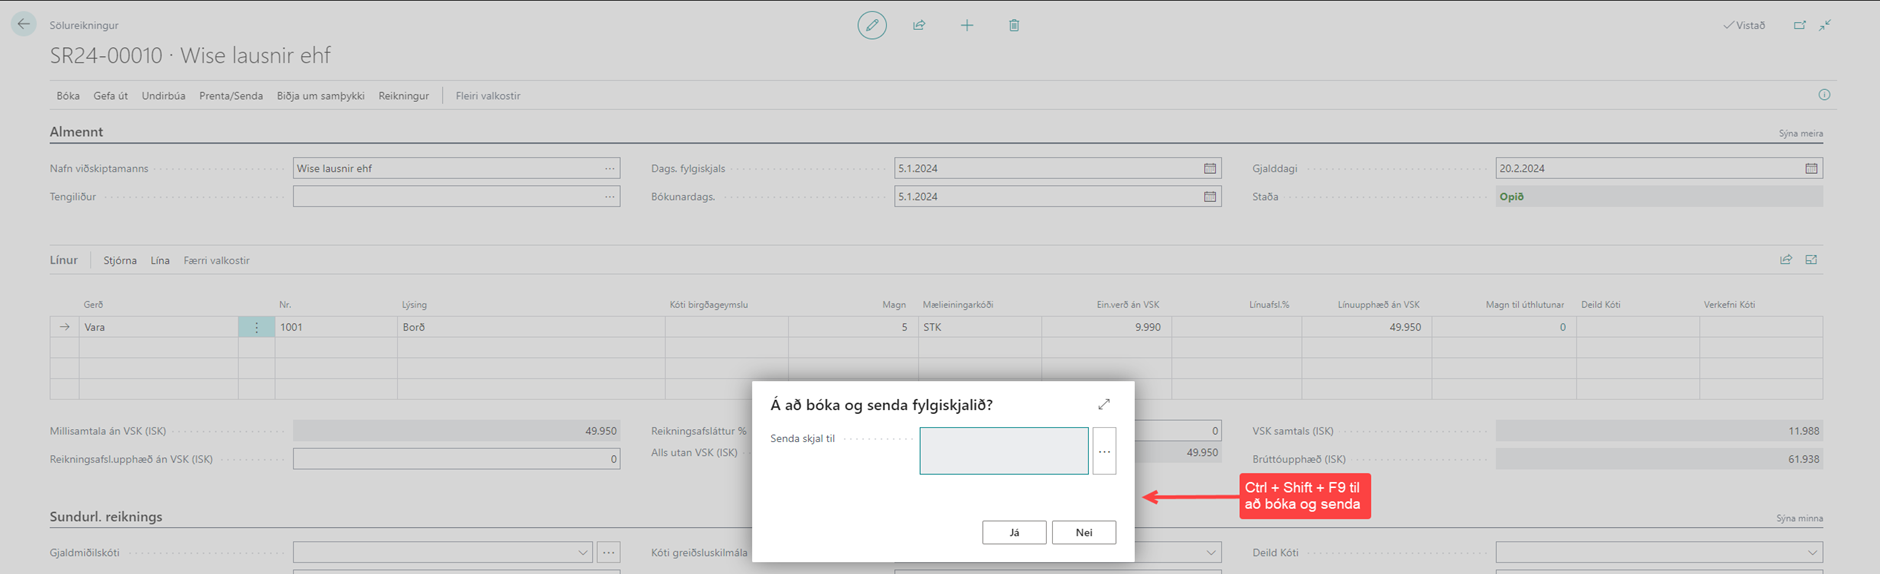The image size is (1880, 574).
Task: Open lookup for Senda skjal til
Action: pos(1104,451)
